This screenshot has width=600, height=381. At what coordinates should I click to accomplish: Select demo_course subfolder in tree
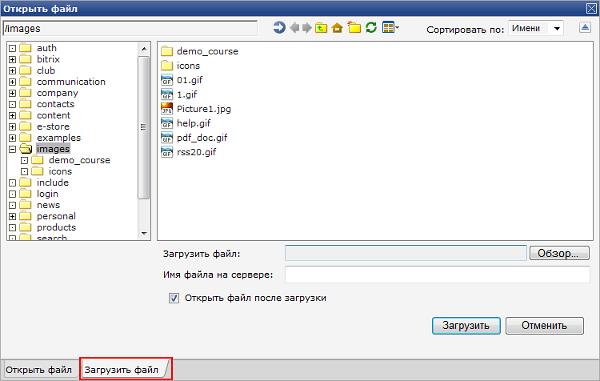[80, 160]
